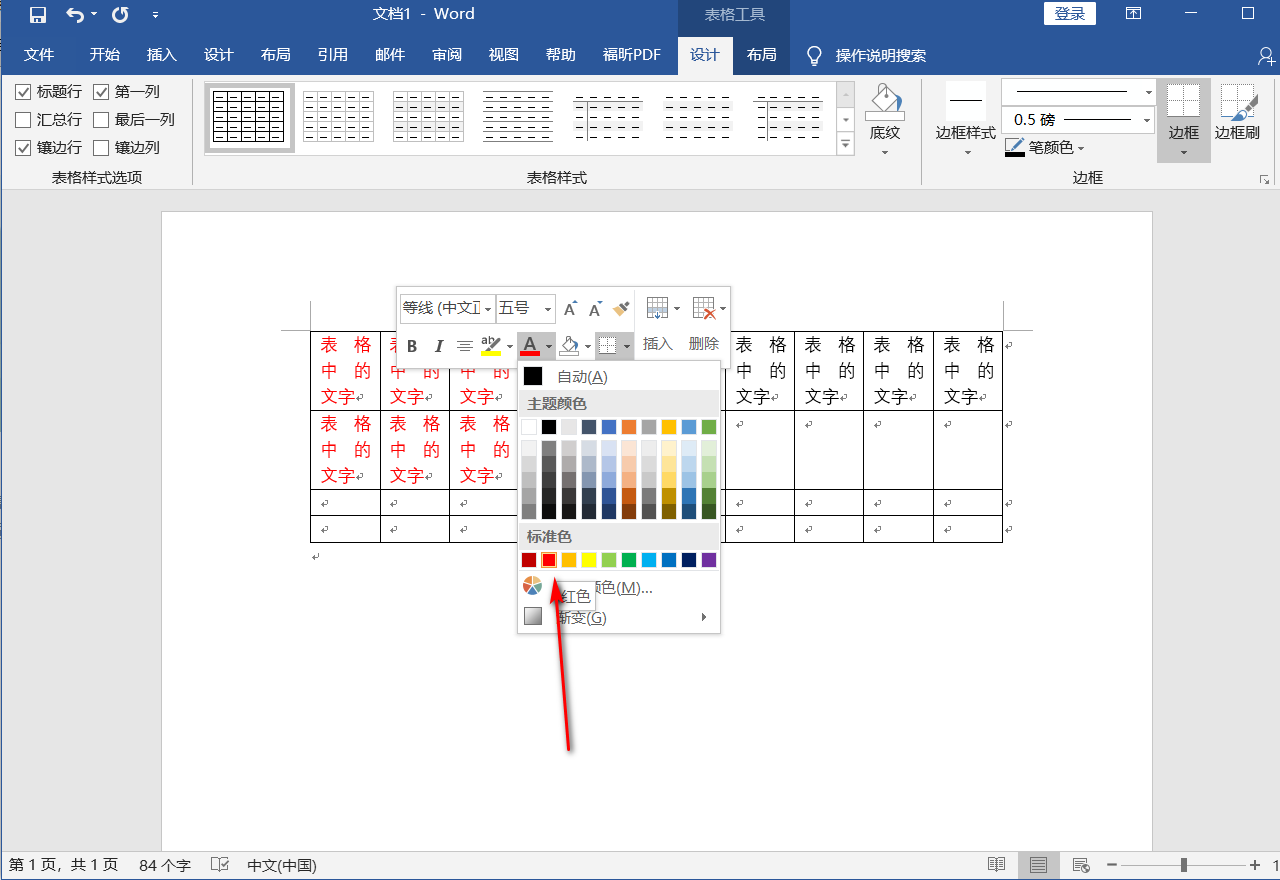The width and height of the screenshot is (1280, 880).
Task: Click the 删除 table delete icon
Action: tap(704, 307)
